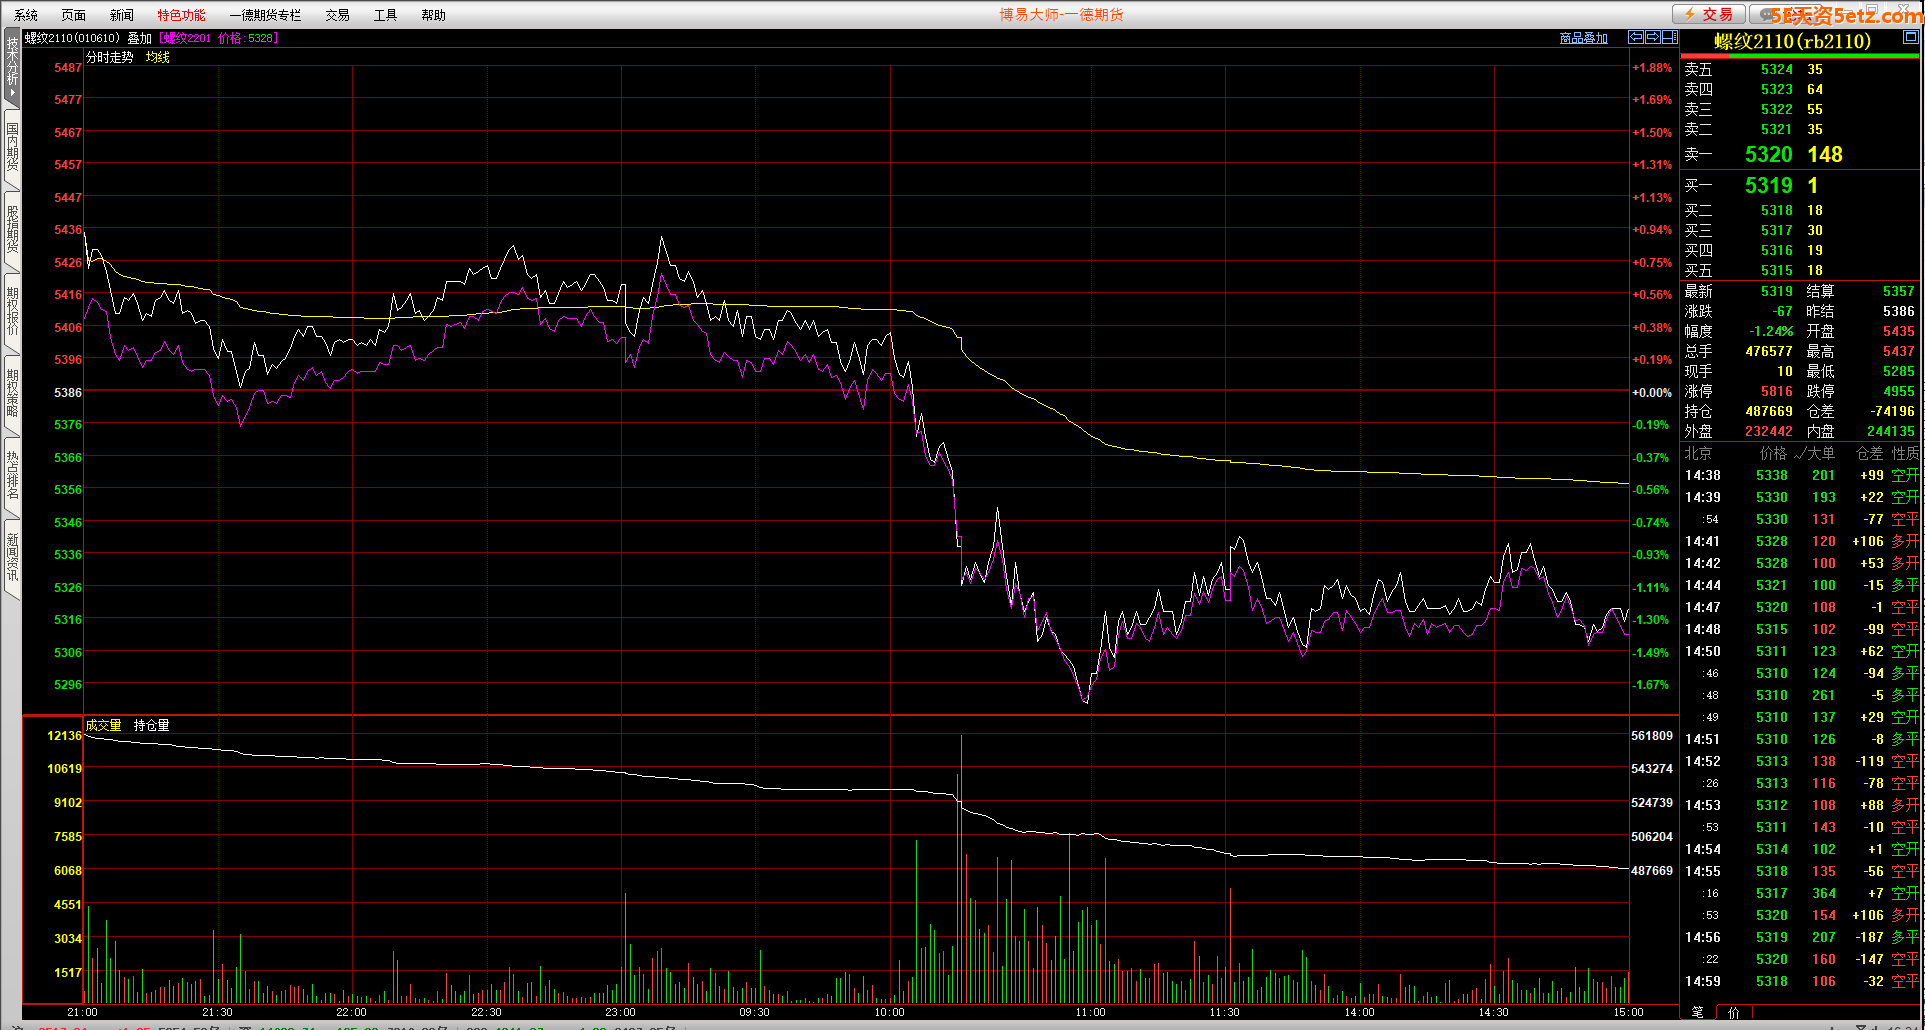Open the 期权报价 sidebar tab
Image resolution: width=1925 pixels, height=1030 pixels.
click(12, 312)
